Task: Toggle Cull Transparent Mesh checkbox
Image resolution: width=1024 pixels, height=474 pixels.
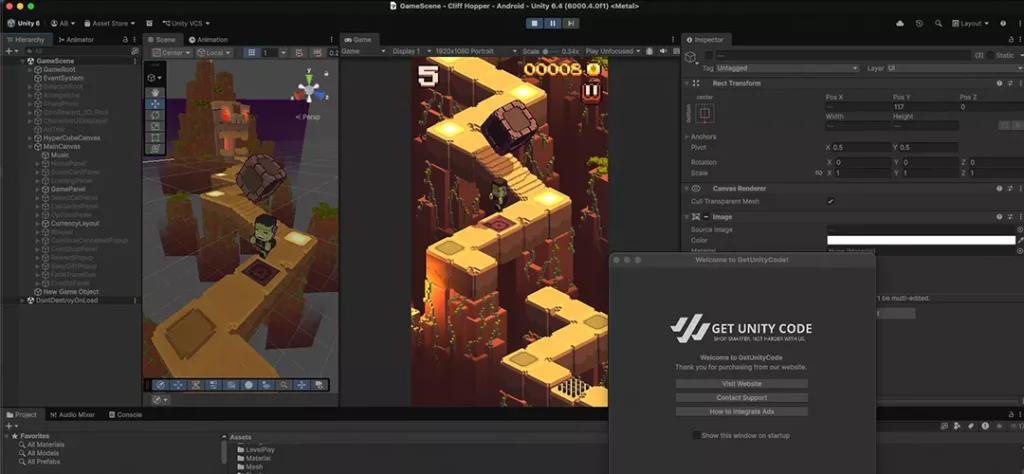Action: click(830, 201)
